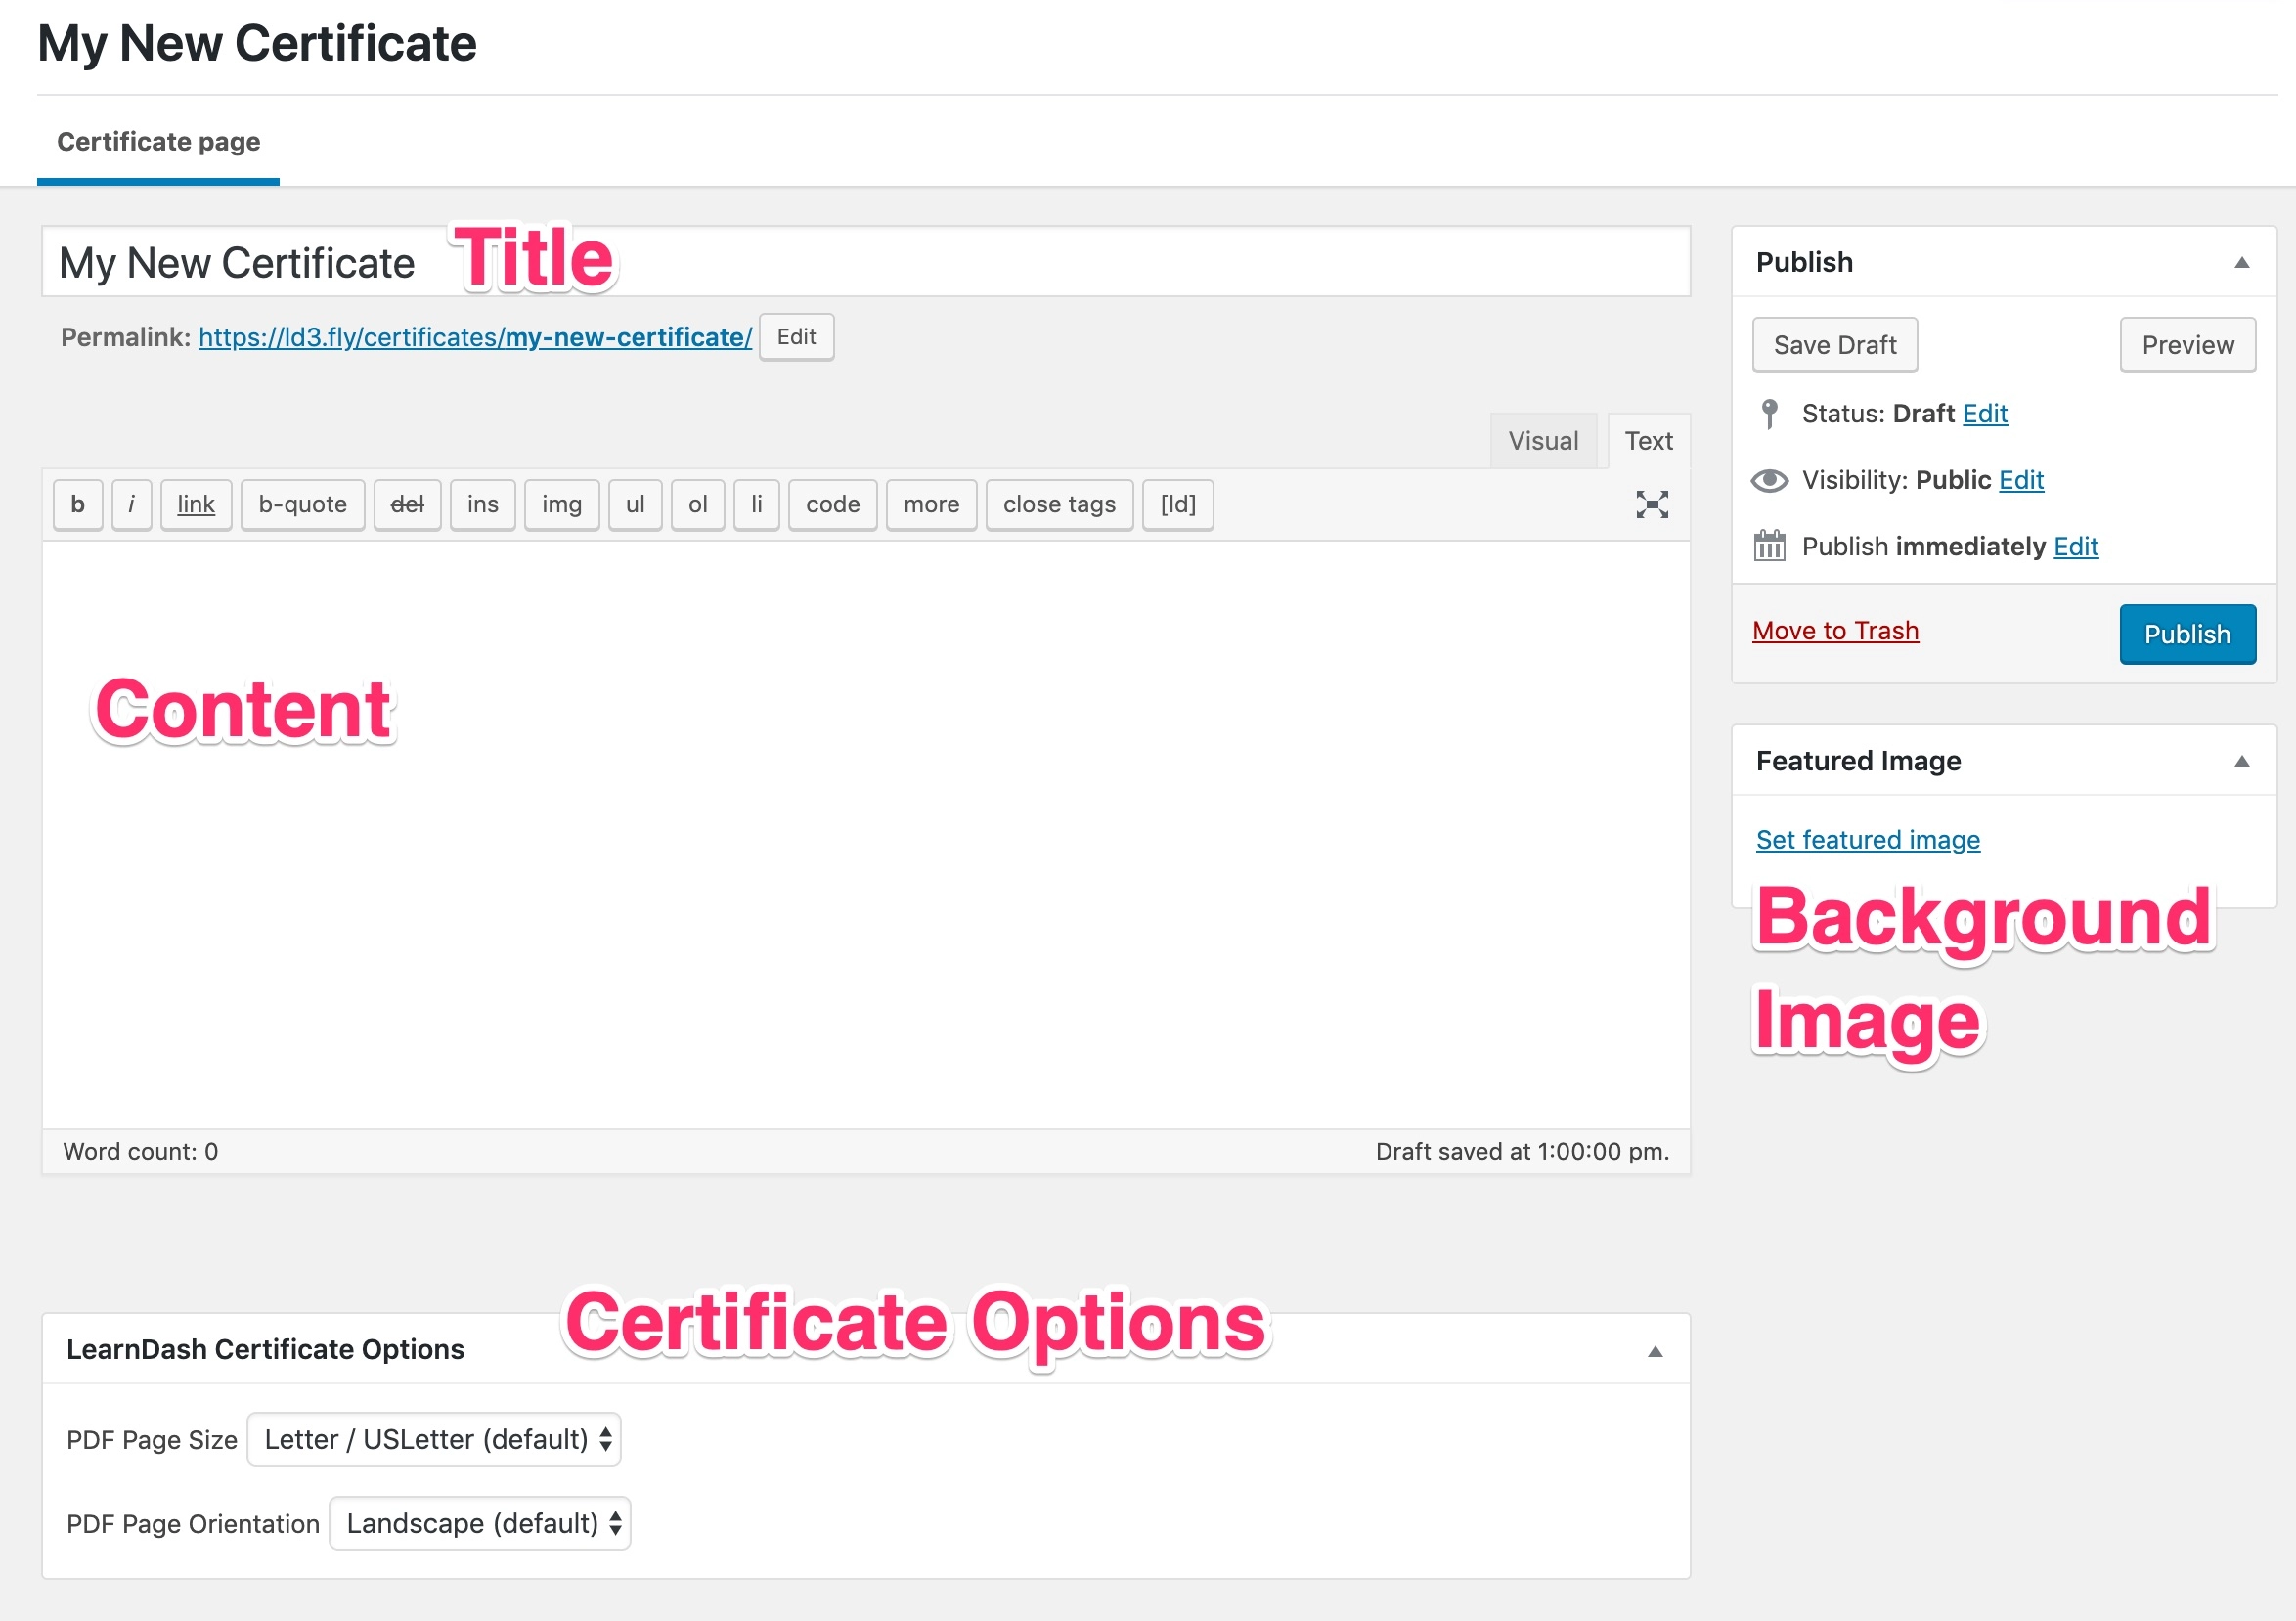The width and height of the screenshot is (2296, 1621).
Task: Click the ordered list icon
Action: (x=694, y=504)
